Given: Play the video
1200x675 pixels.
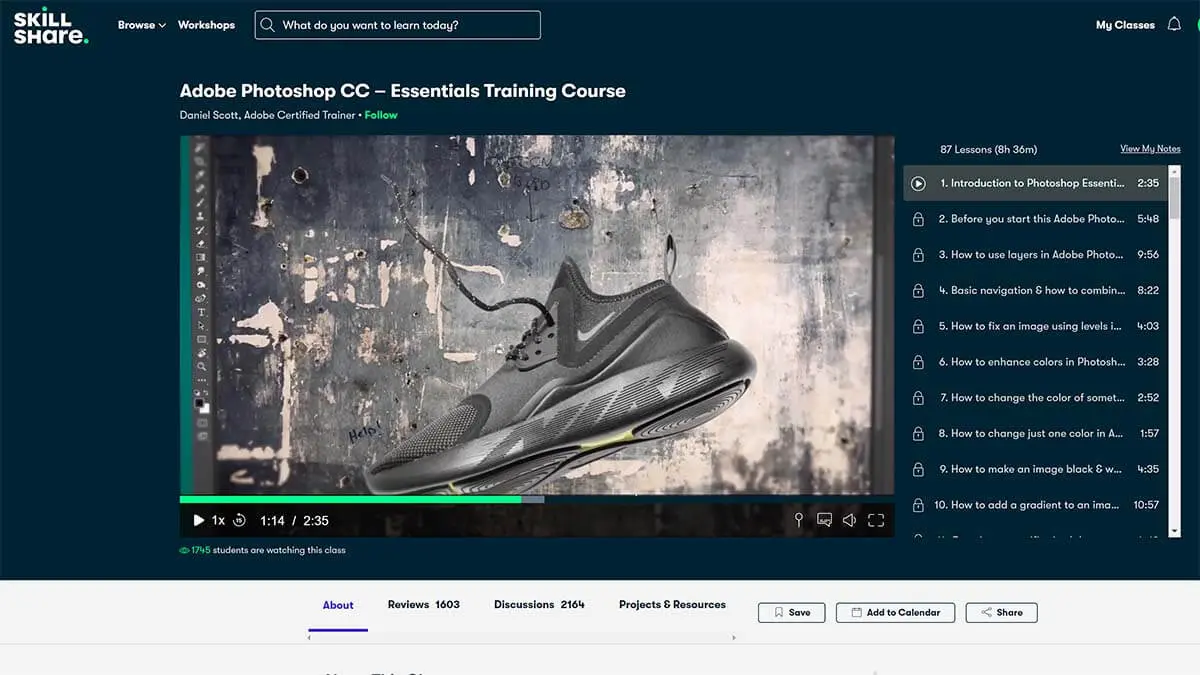Looking at the screenshot, I should click(198, 520).
